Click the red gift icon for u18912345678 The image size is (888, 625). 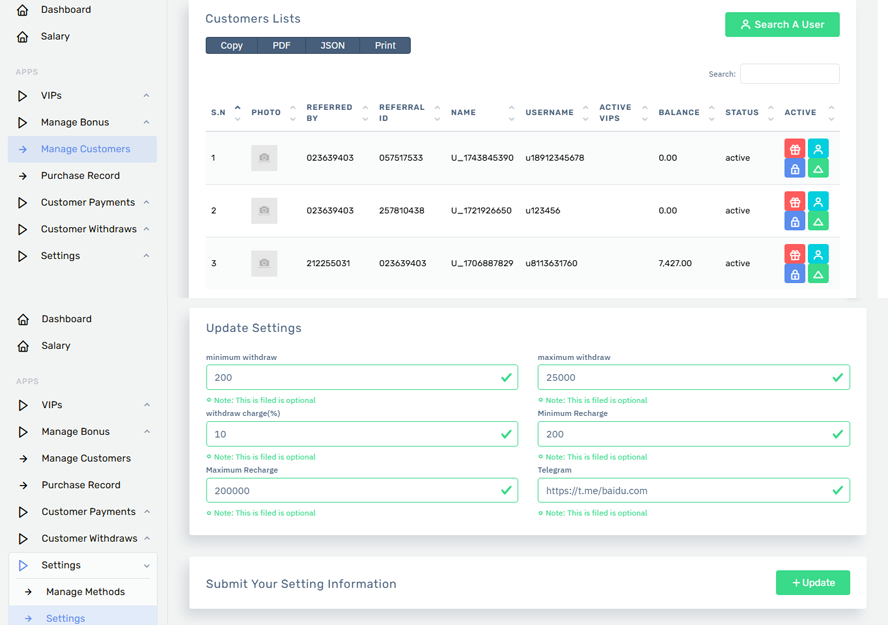pyautogui.click(x=795, y=149)
